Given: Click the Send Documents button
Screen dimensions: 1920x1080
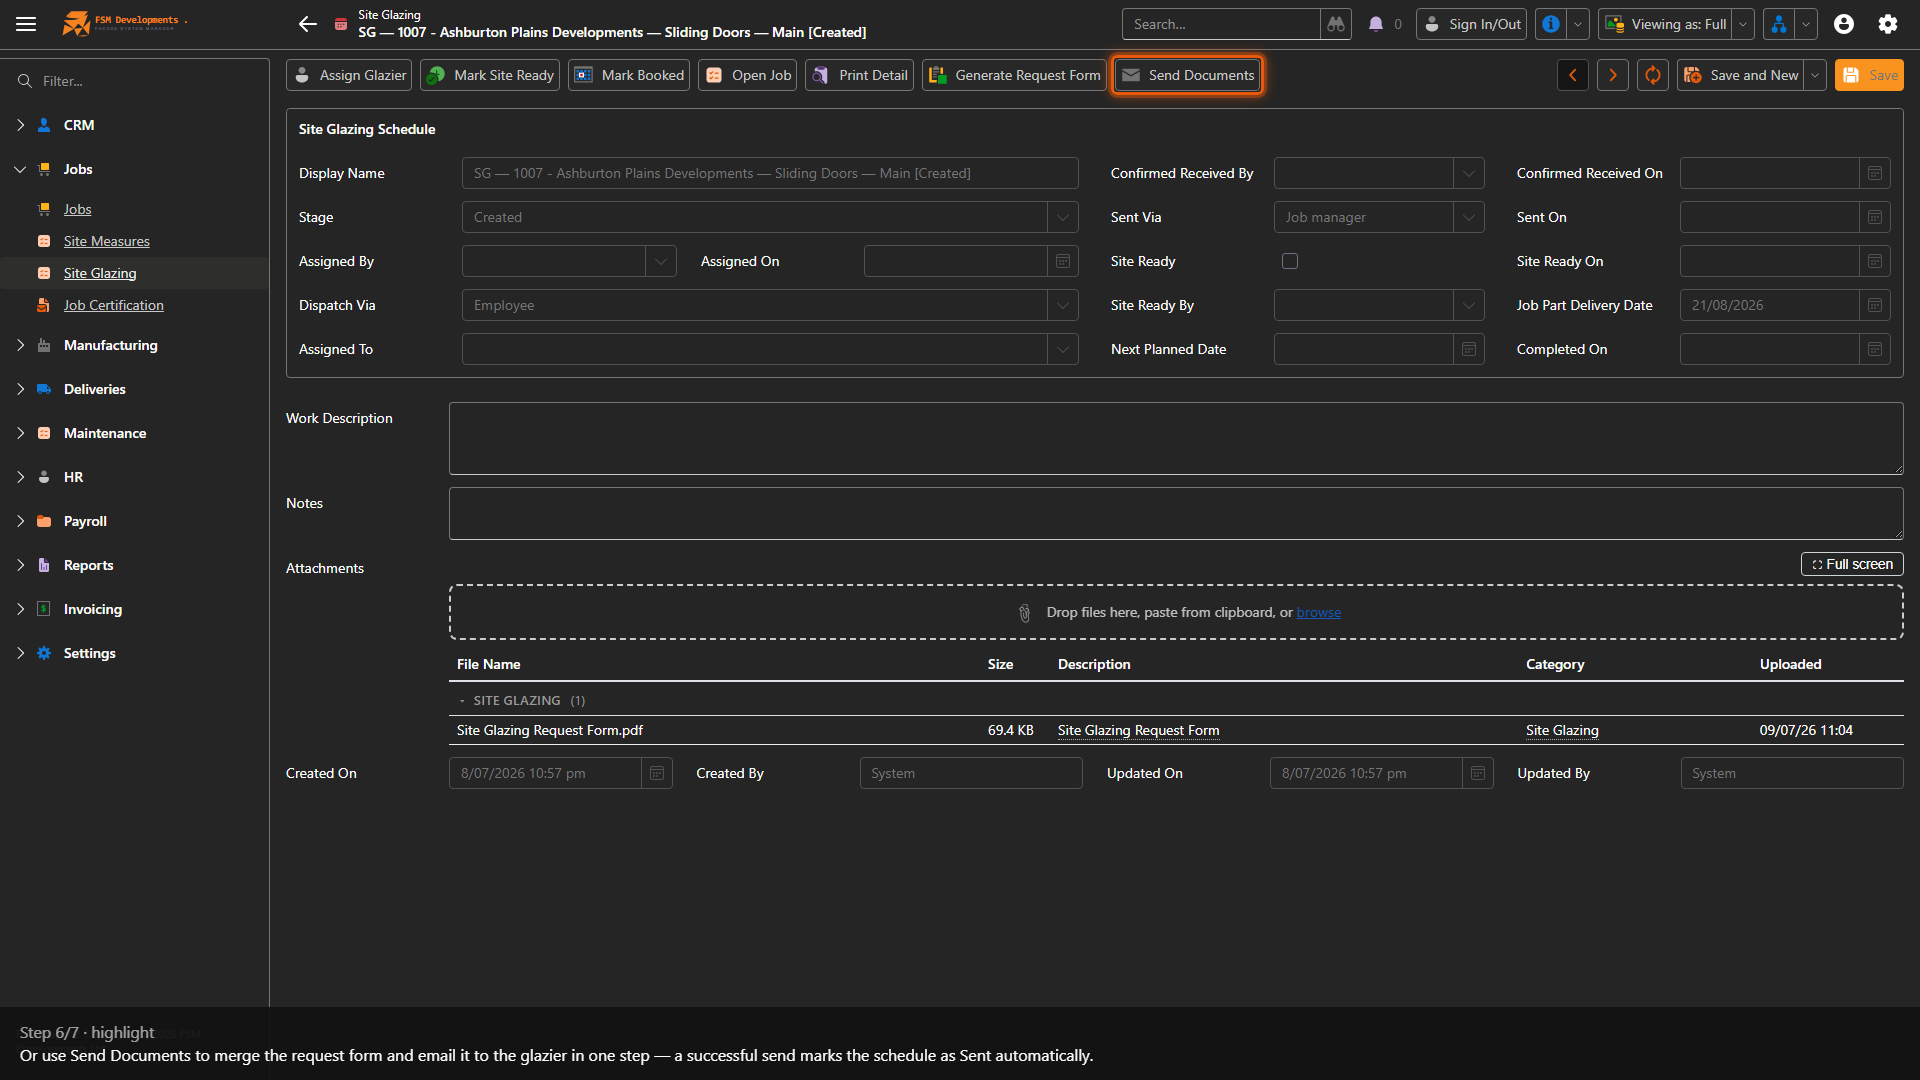Looking at the screenshot, I should [x=1188, y=75].
